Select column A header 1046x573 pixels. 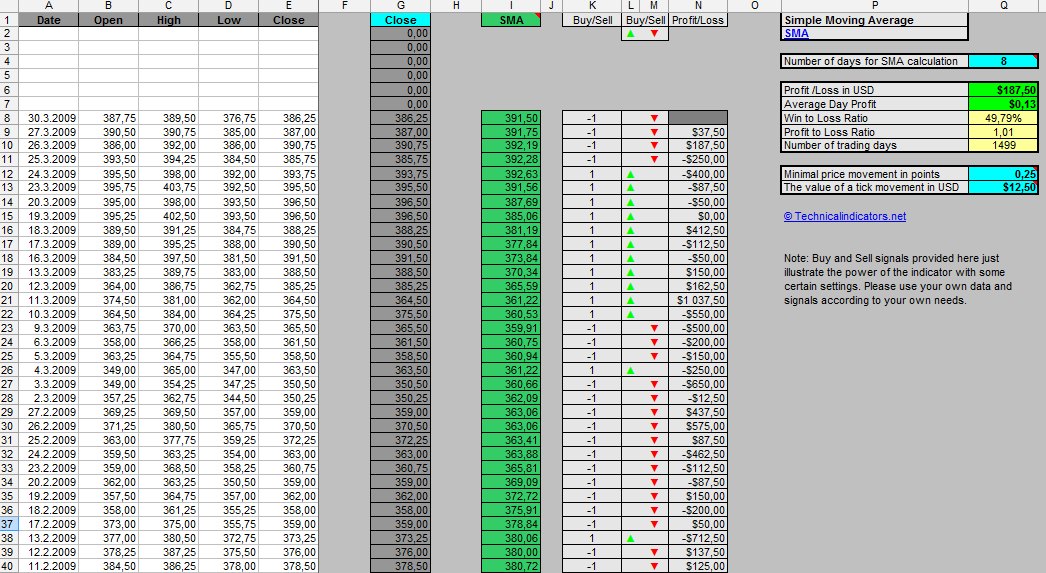(49, 5)
